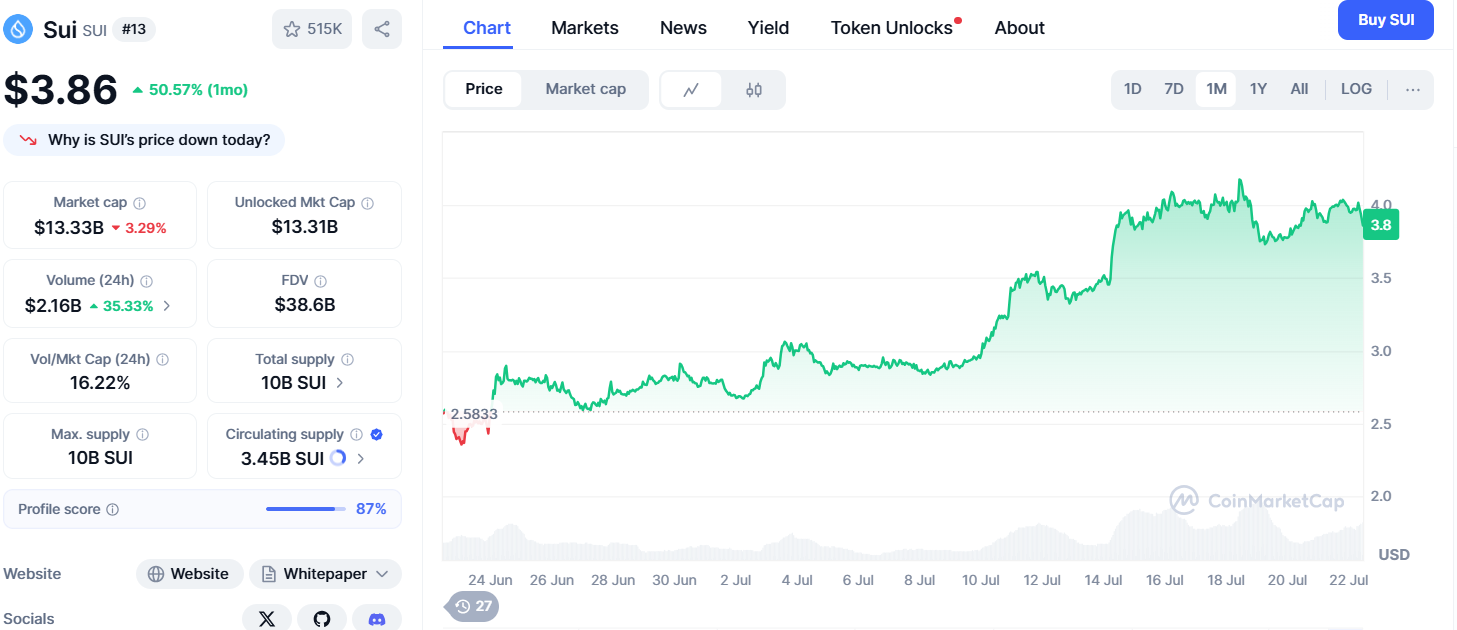Screen dimensions: 1457x630
Task: Set chart range to 7D
Action: 1174,89
